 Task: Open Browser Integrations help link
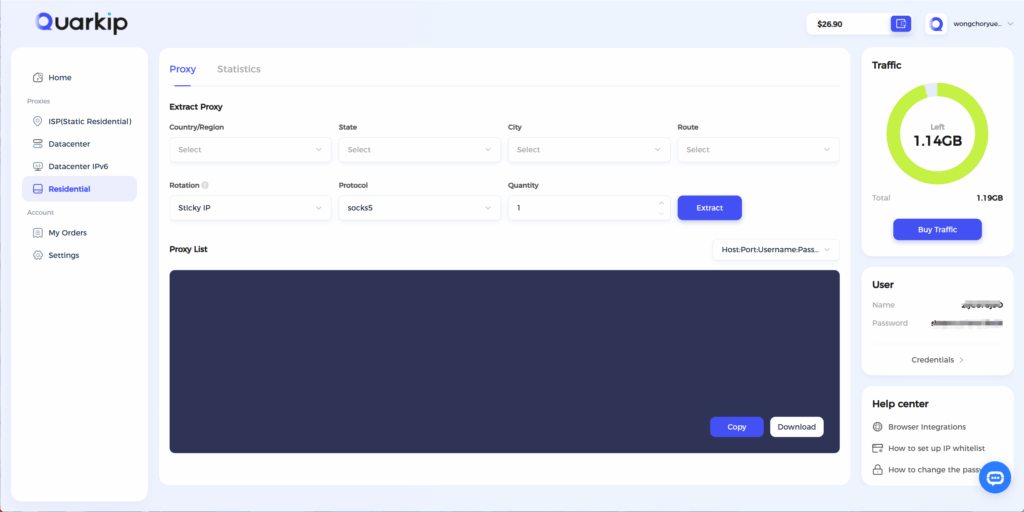pos(927,426)
